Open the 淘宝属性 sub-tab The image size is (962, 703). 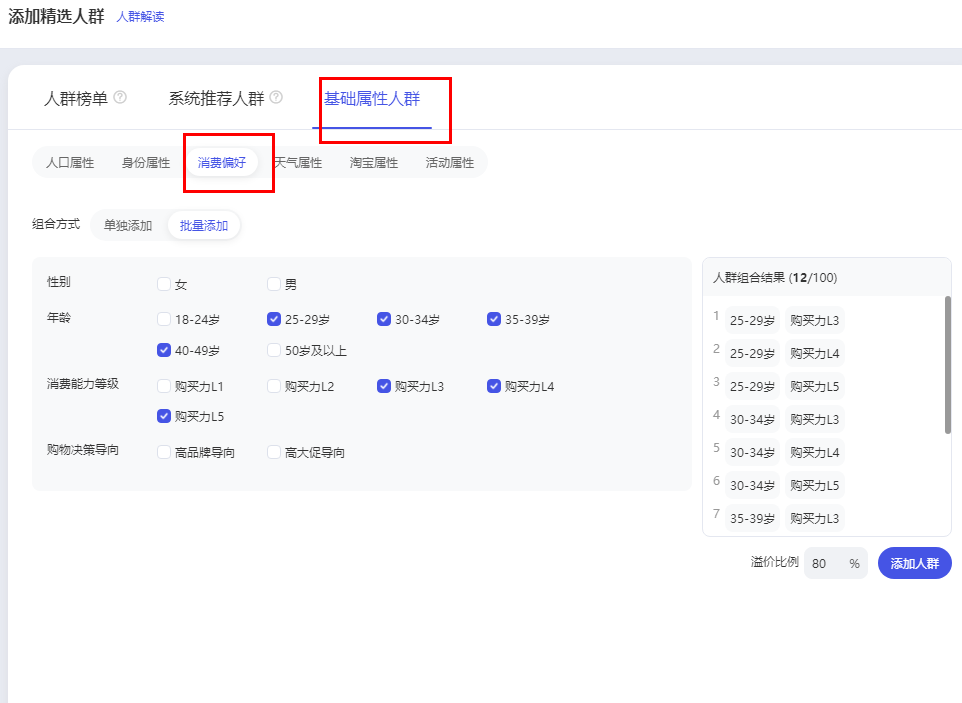374,163
